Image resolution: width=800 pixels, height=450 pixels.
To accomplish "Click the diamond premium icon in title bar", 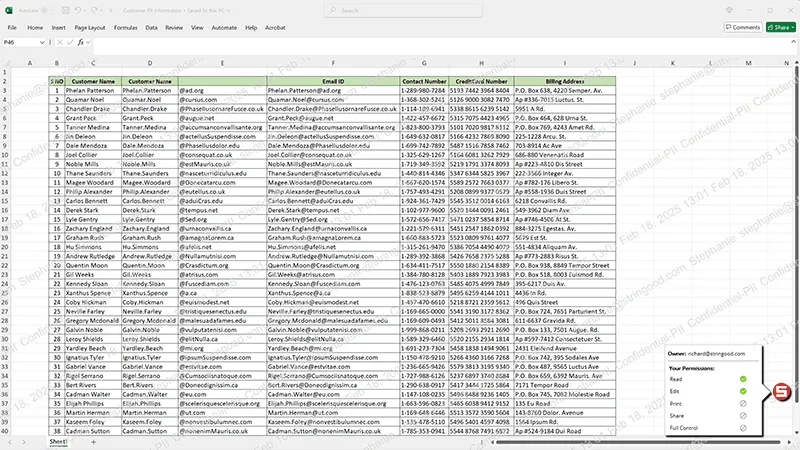I will coord(729,10).
